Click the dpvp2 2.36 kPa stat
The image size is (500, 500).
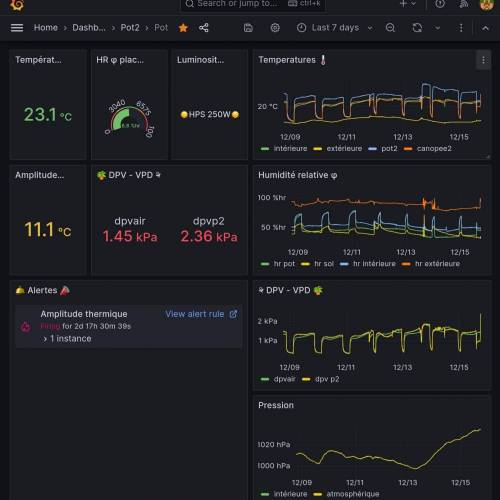(209, 230)
